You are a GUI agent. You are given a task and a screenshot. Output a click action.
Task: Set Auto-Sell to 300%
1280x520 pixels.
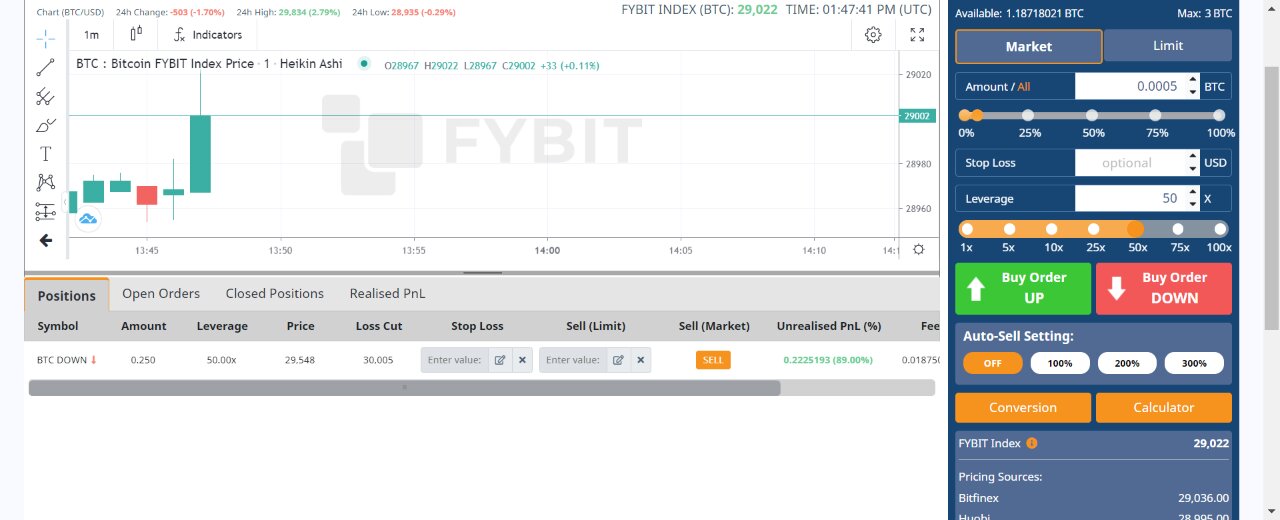pyautogui.click(x=1194, y=363)
